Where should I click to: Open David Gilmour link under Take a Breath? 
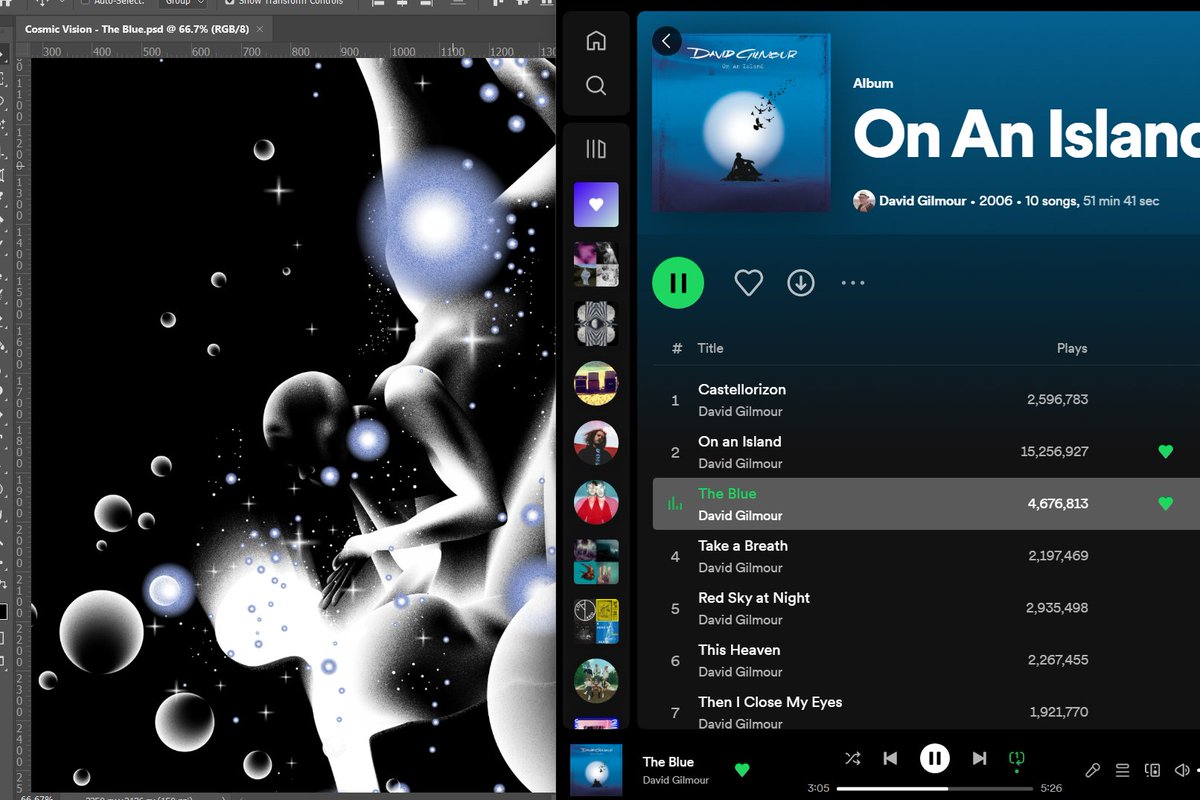pos(740,567)
